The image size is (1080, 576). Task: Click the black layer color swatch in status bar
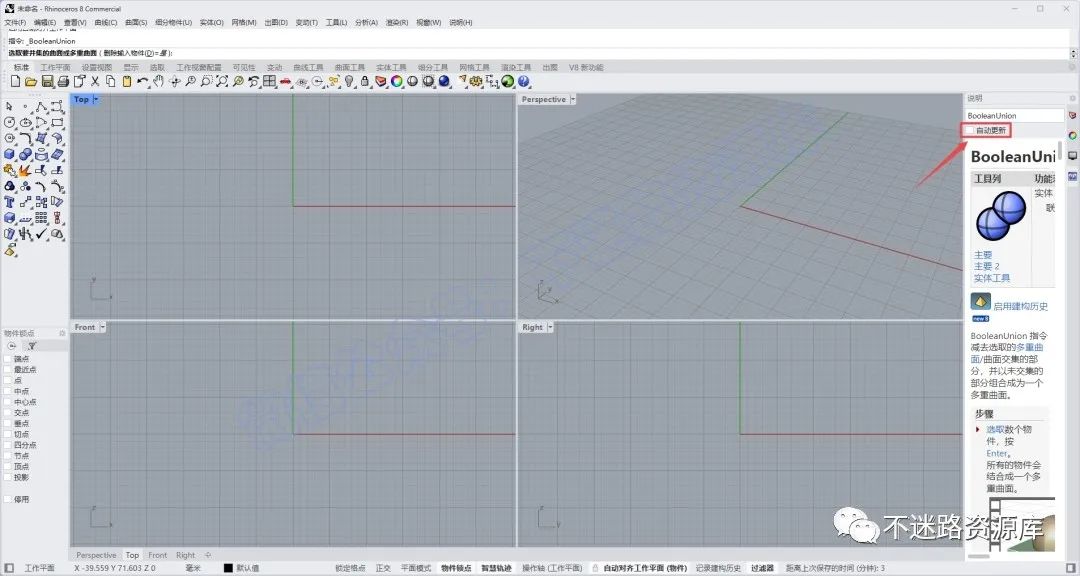pos(228,568)
